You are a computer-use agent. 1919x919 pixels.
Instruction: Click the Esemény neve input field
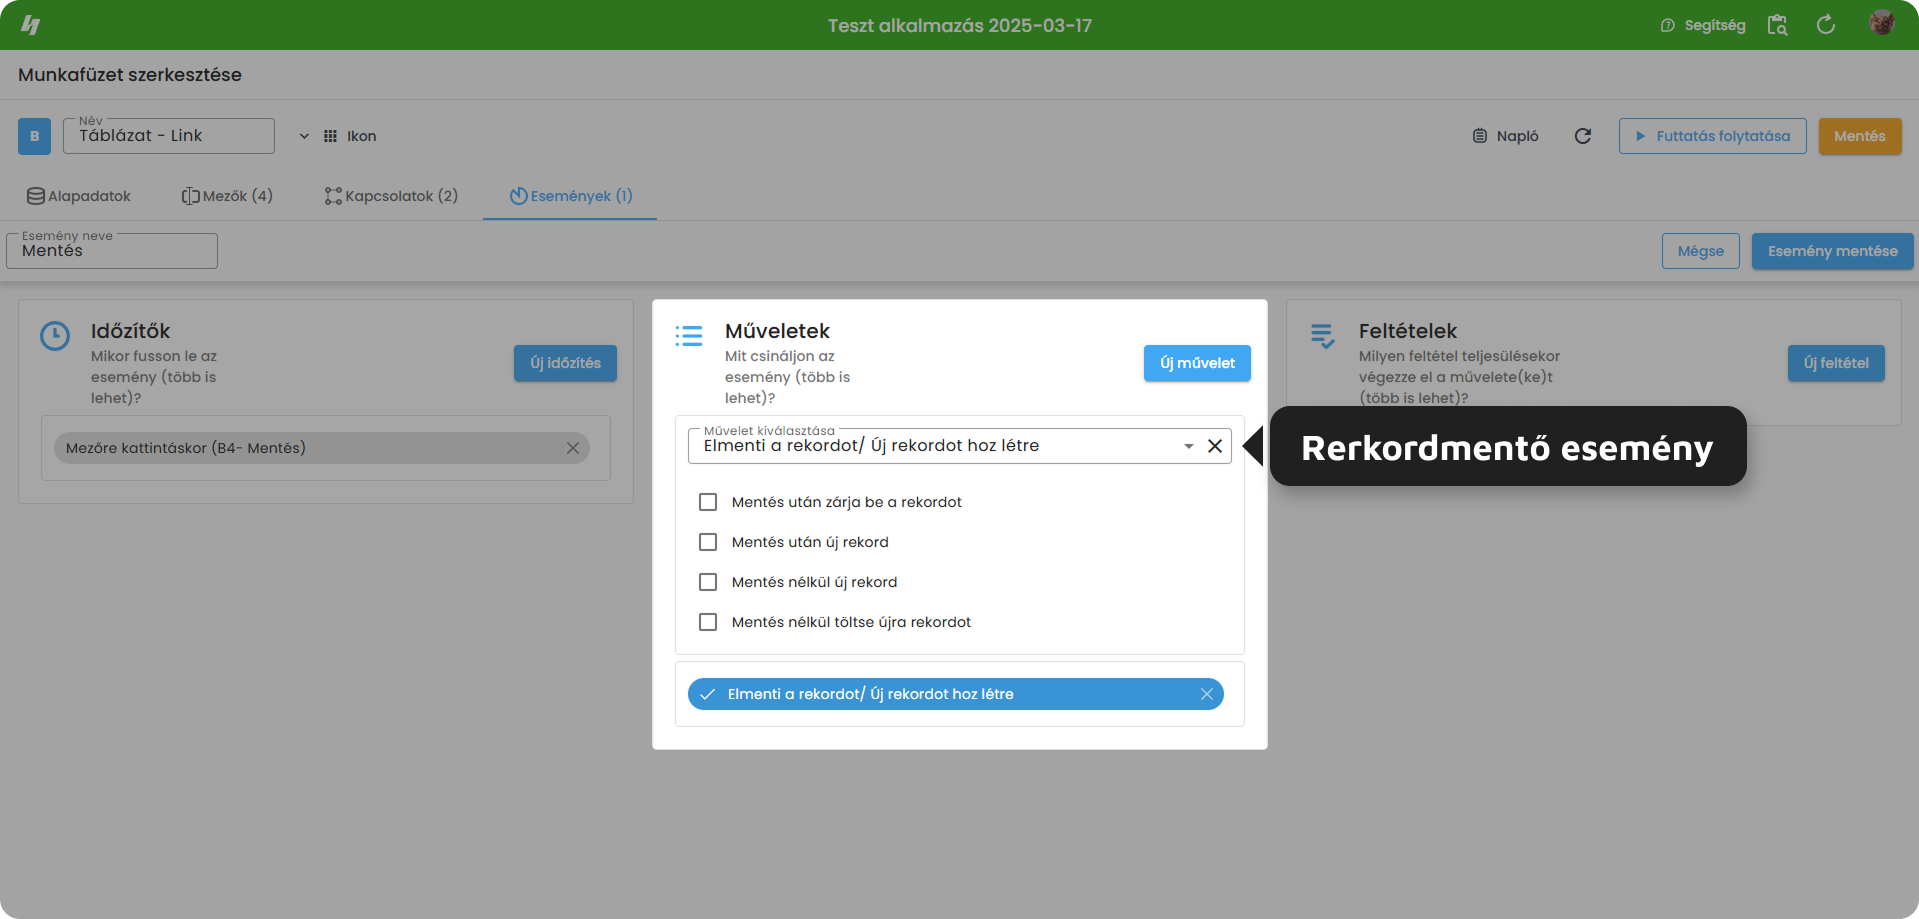tap(112, 251)
